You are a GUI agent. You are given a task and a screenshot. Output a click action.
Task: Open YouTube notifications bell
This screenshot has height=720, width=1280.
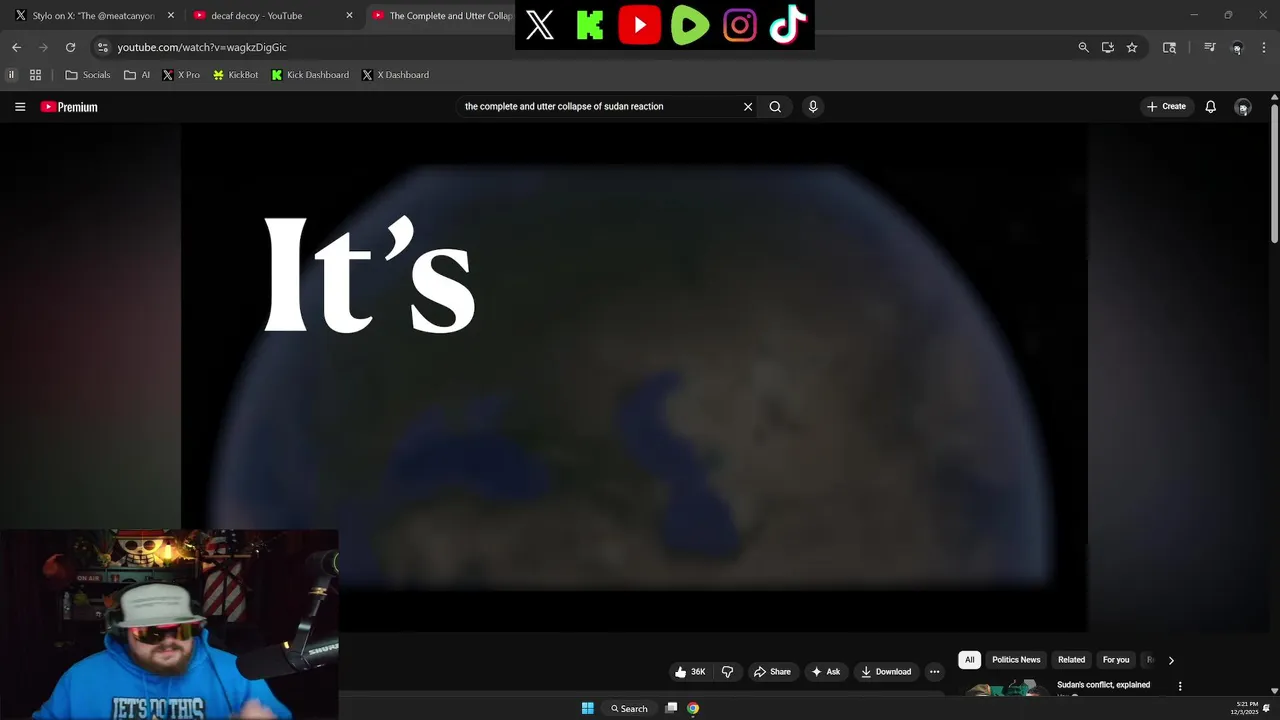point(1210,107)
